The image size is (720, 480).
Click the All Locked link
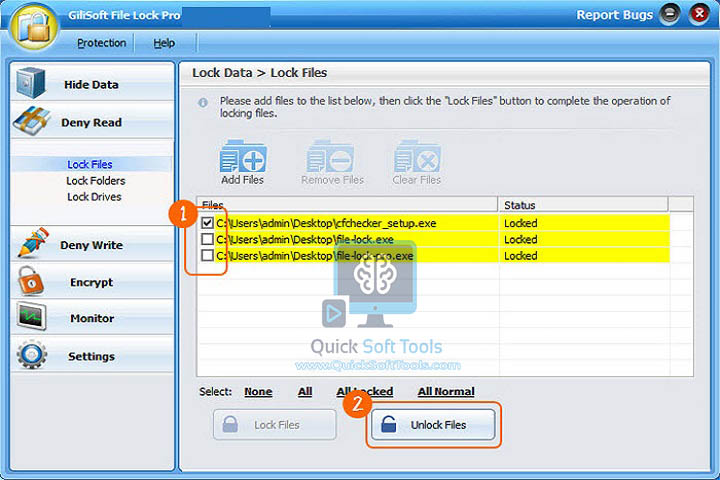pyautogui.click(x=365, y=391)
